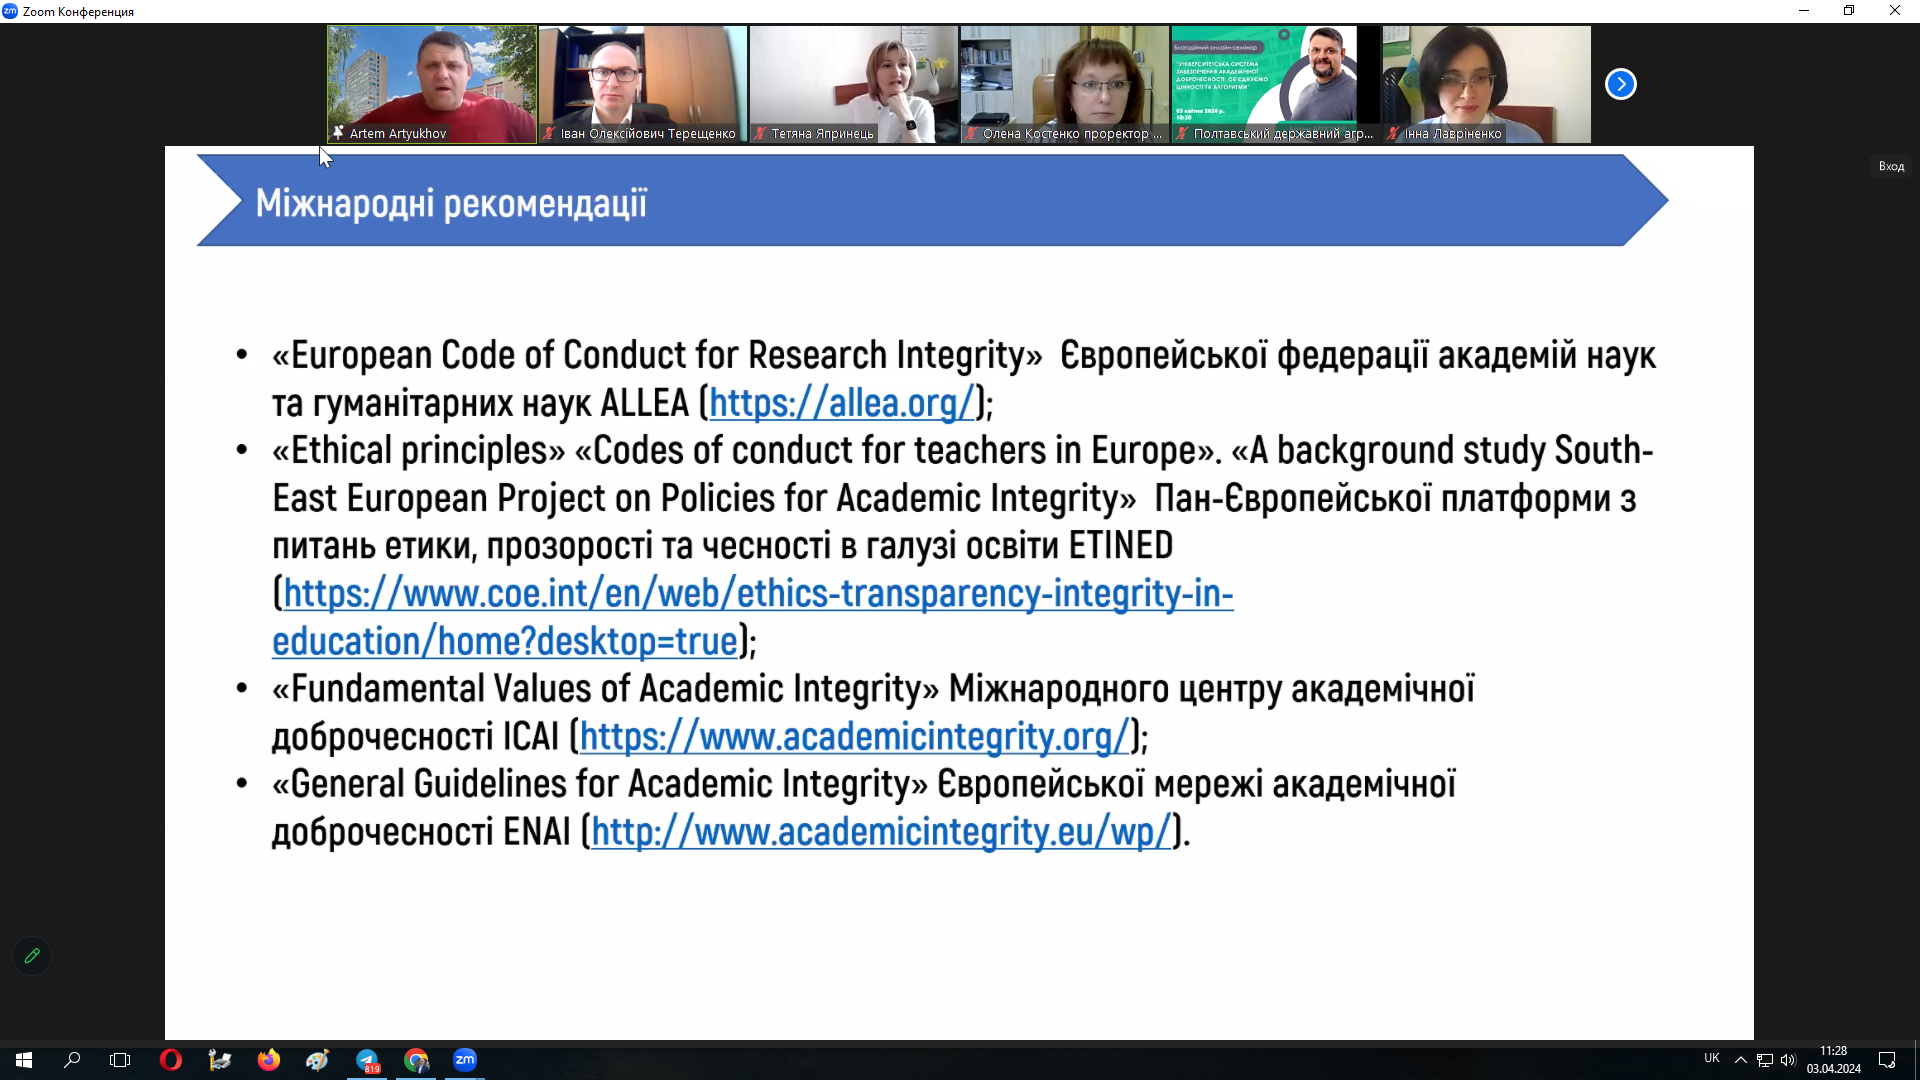The width and height of the screenshot is (1920, 1080).
Task: Open Telegram from the taskbar
Action: click(367, 1060)
